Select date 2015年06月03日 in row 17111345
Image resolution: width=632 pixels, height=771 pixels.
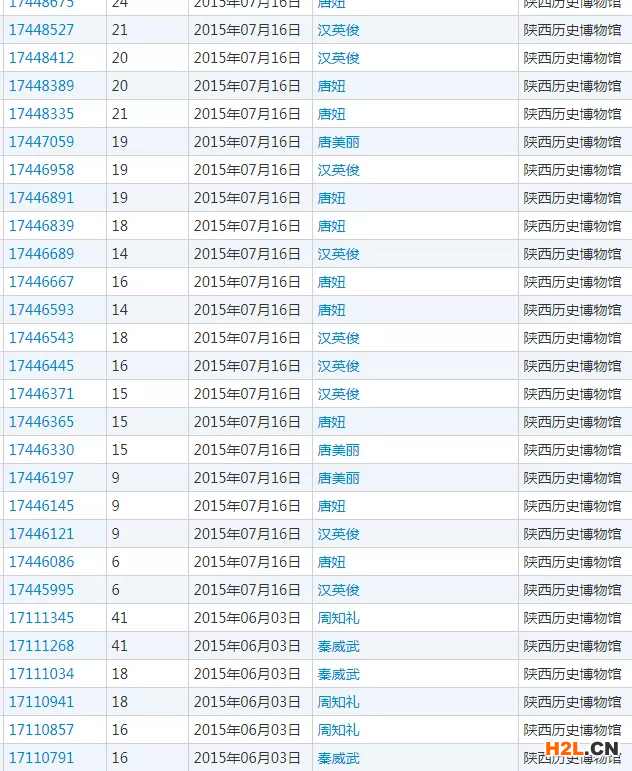pyautogui.click(x=247, y=619)
